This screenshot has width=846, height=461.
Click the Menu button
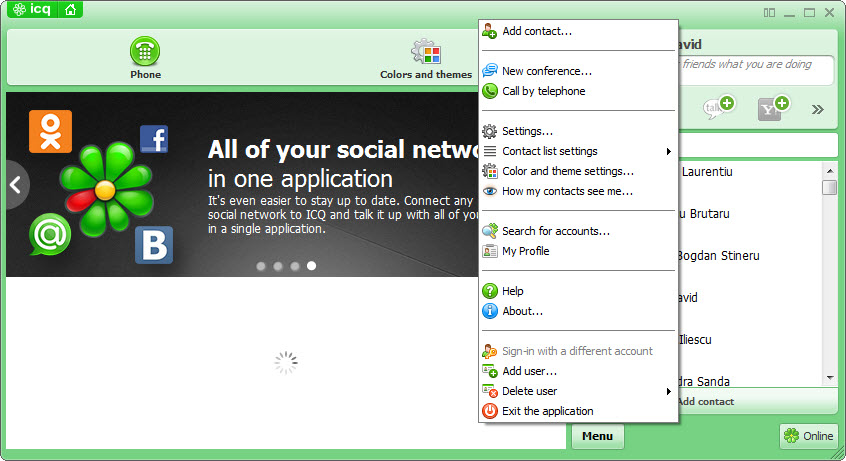[x=597, y=436]
